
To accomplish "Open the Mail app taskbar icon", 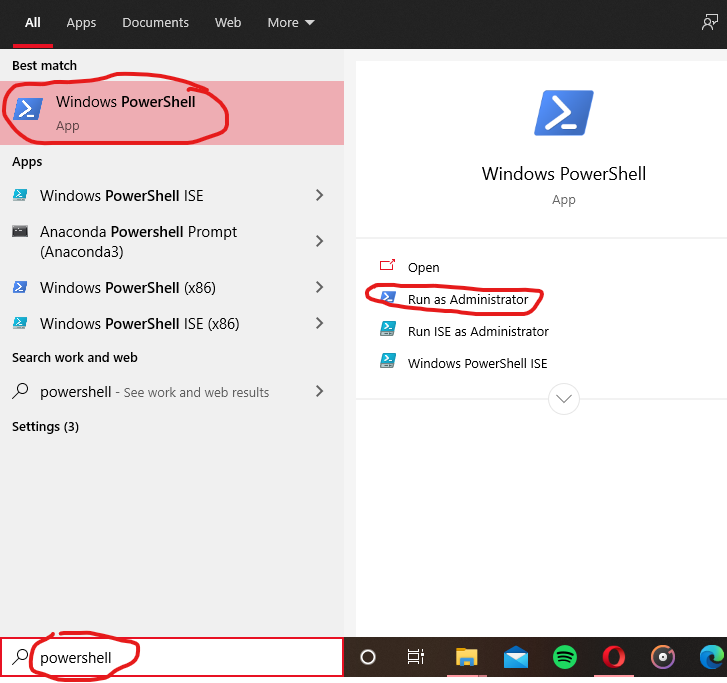I will (516, 657).
